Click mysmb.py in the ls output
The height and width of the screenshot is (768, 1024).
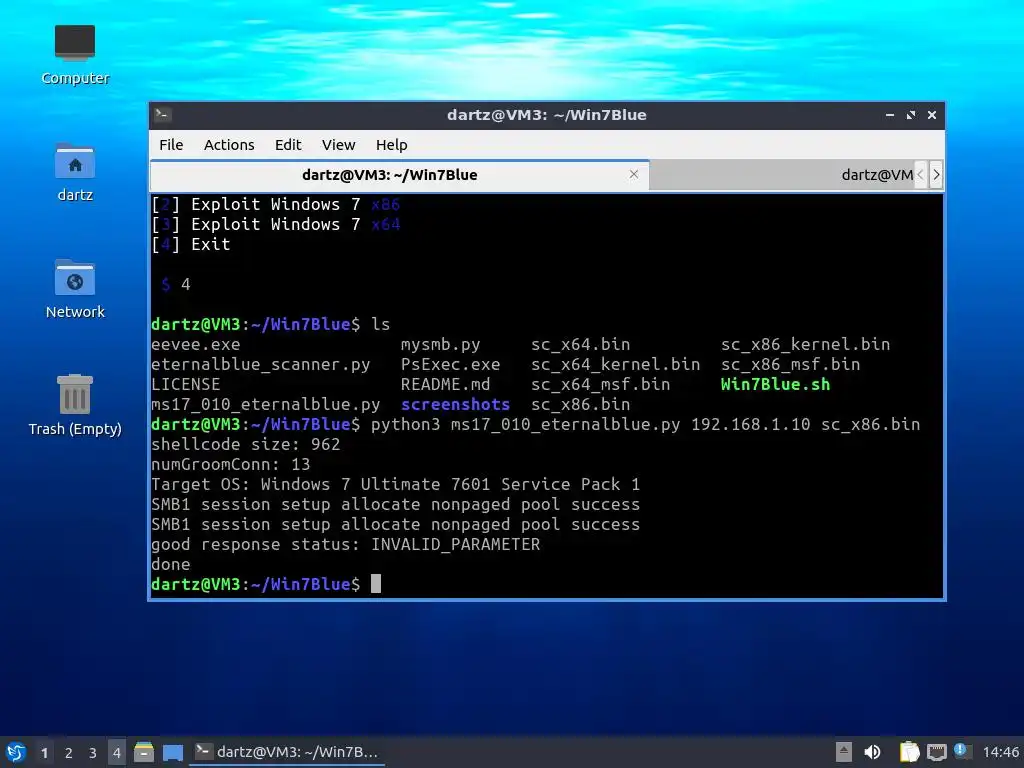(x=440, y=344)
